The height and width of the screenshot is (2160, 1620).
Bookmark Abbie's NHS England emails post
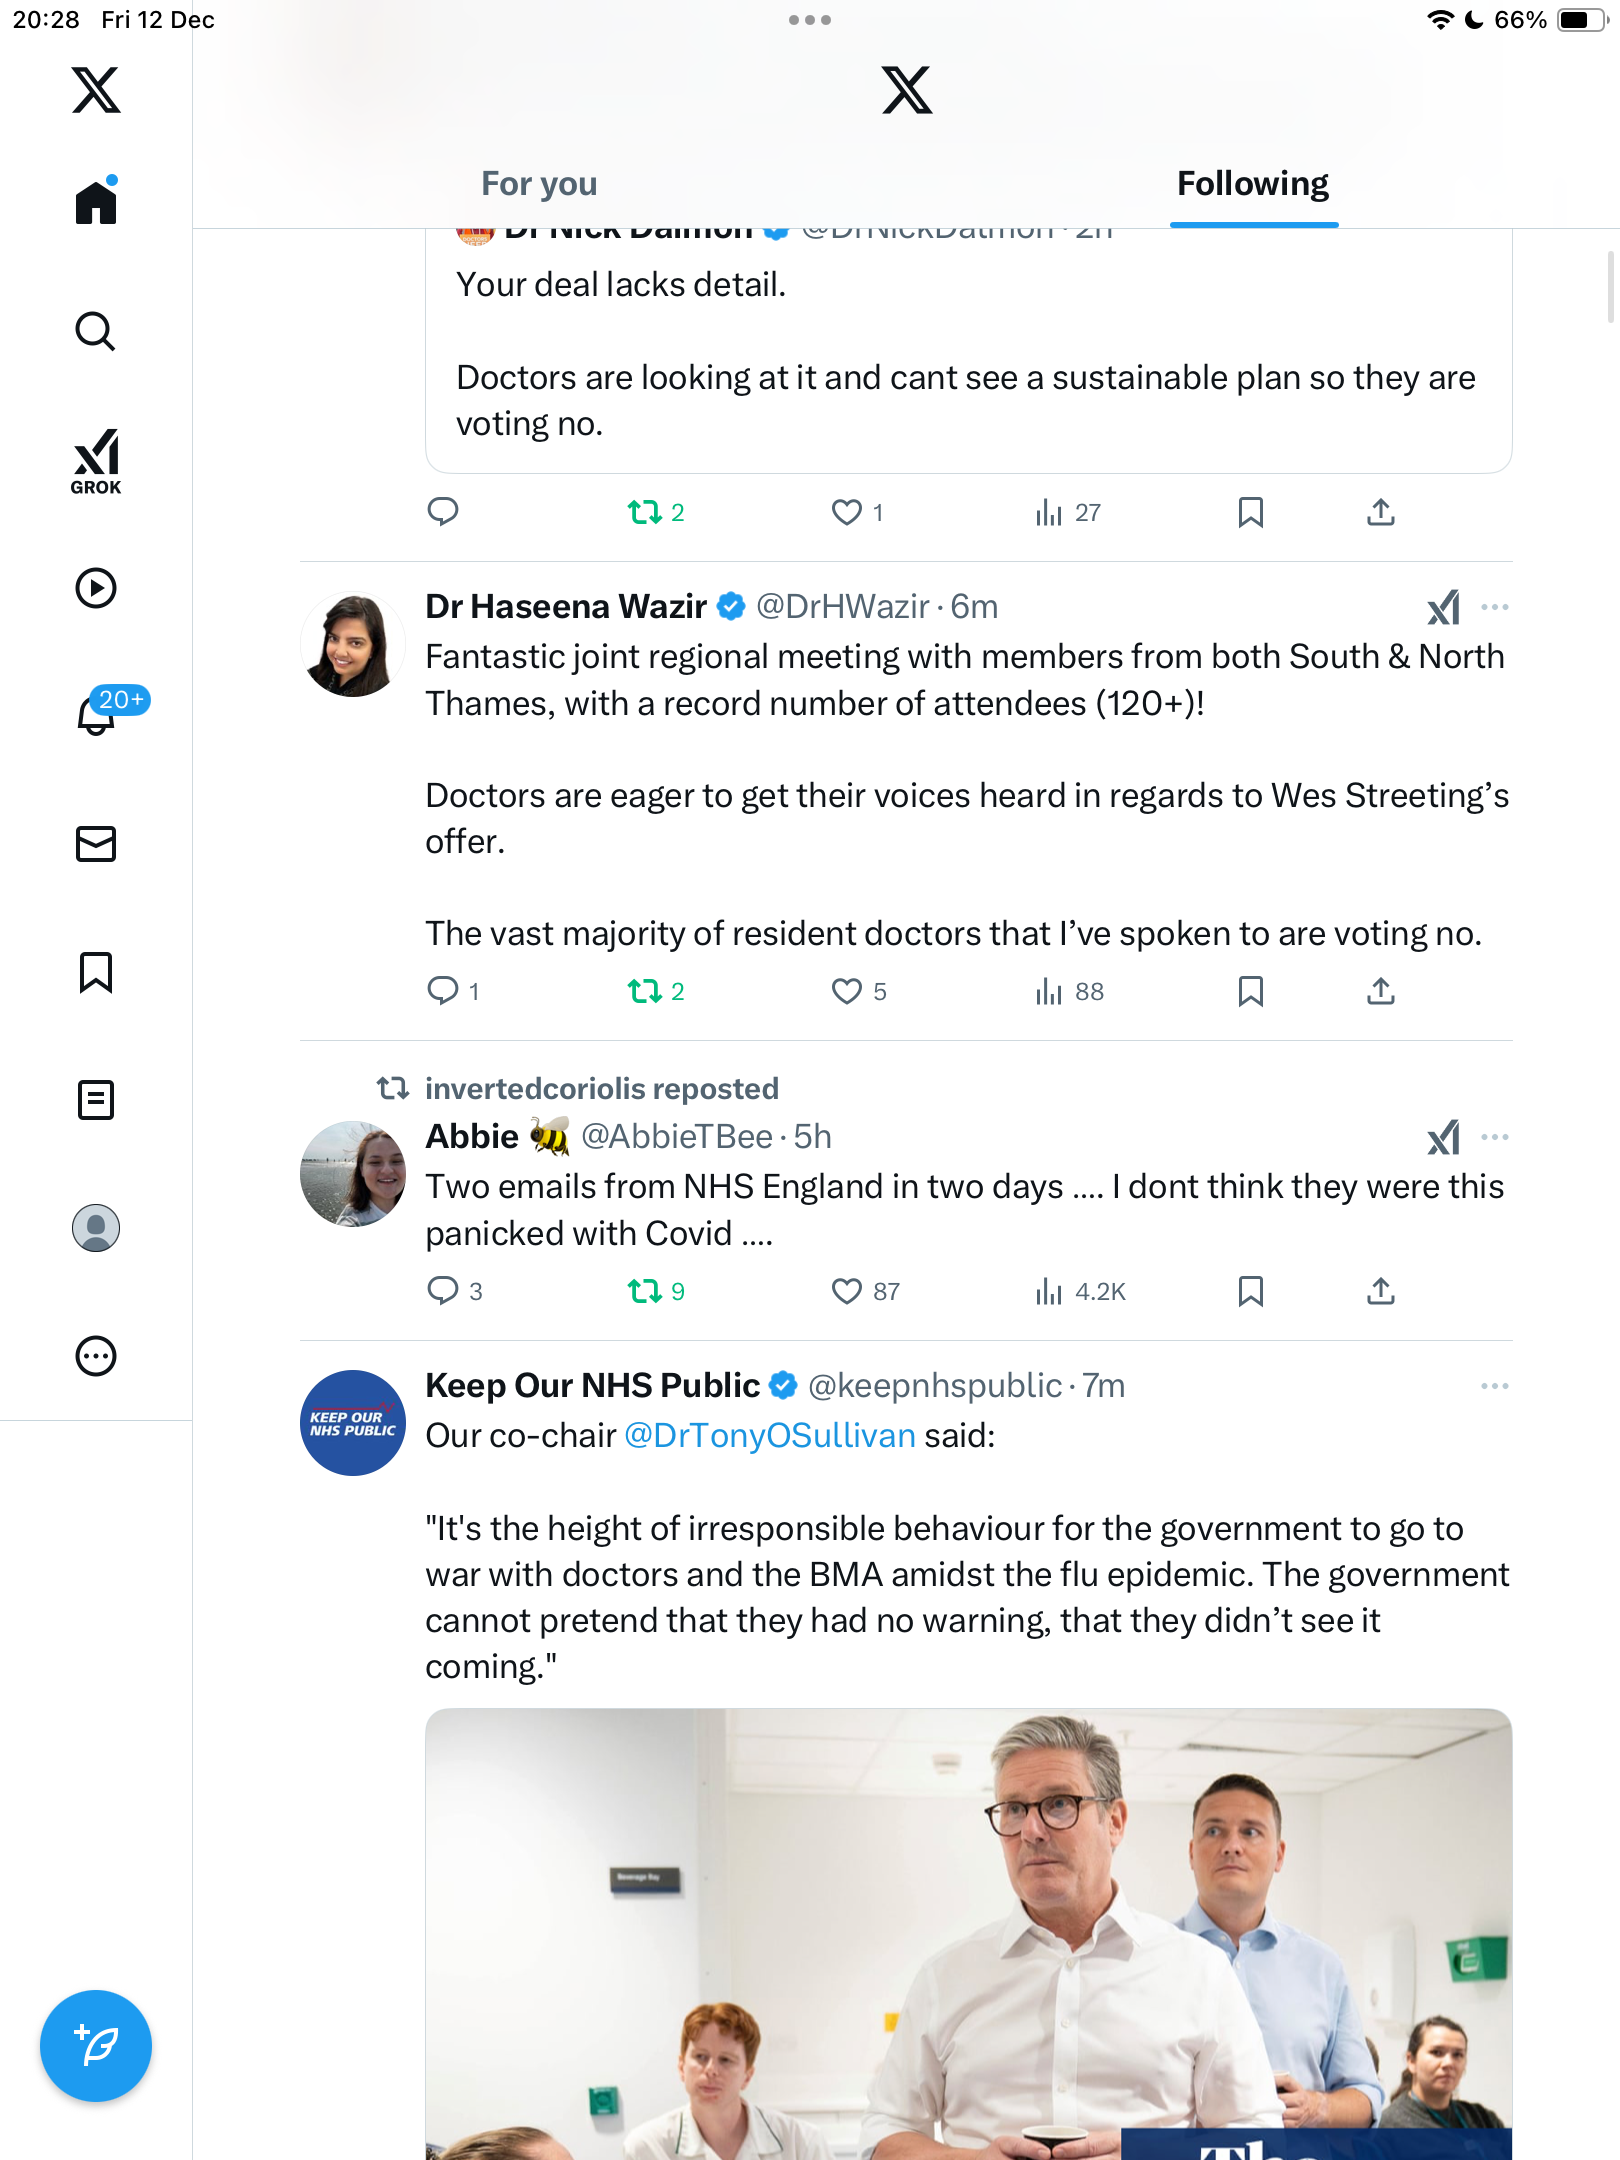click(x=1250, y=1291)
